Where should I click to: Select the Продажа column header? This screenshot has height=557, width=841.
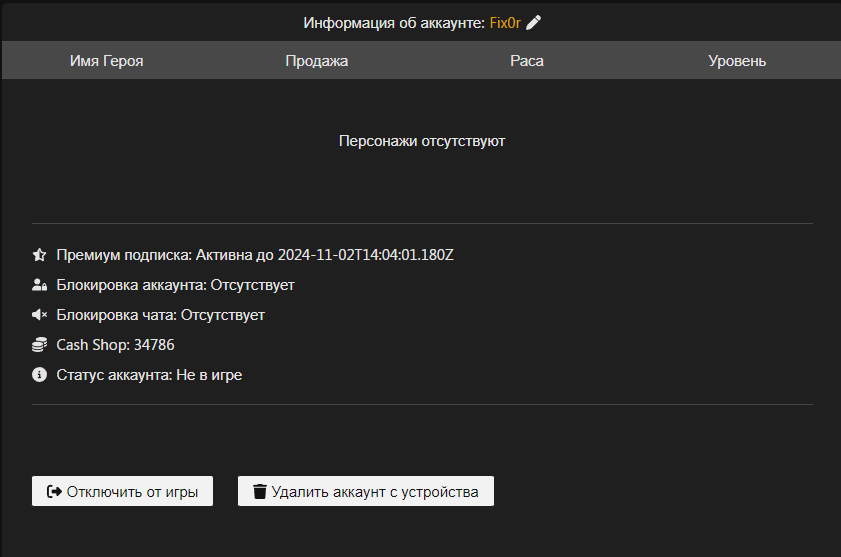click(x=316, y=61)
